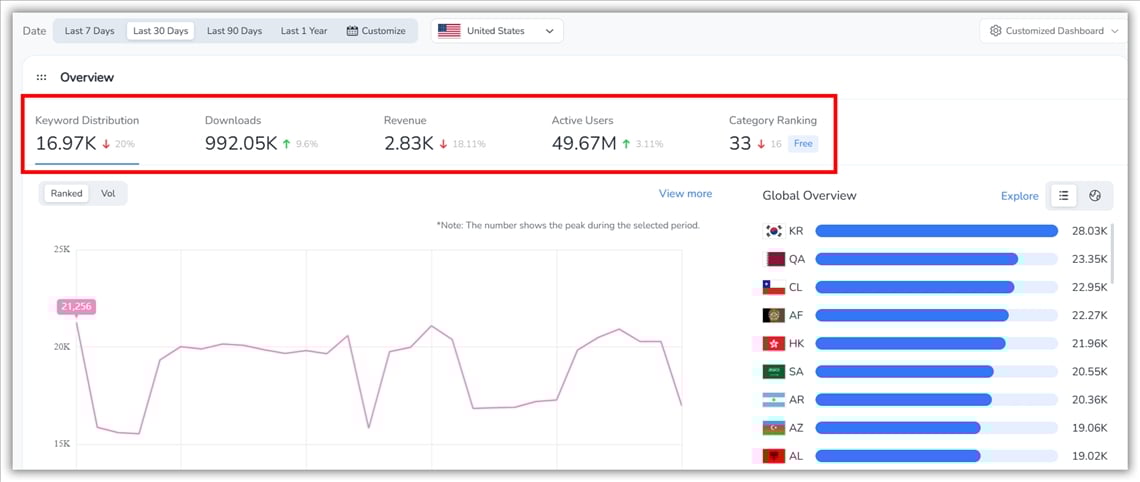Viewport: 1140px width, 482px height.
Task: Click the Qatar flag icon
Action: (x=774, y=259)
